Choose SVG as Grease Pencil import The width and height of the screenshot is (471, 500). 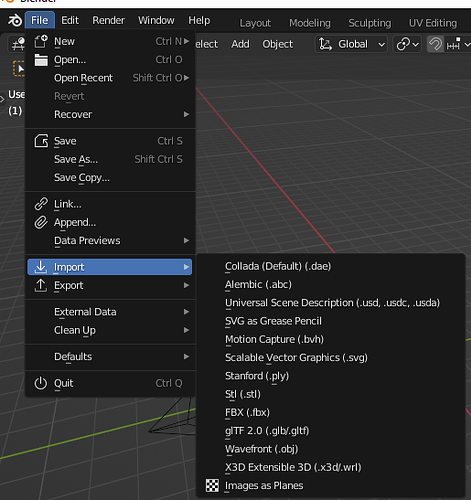[331, 321]
